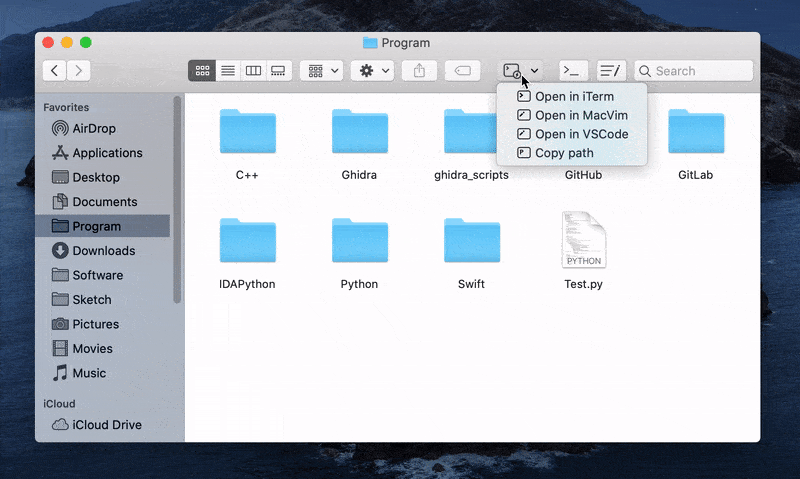800x479 pixels.
Task: Switch to gallery view mode
Action: click(x=278, y=71)
